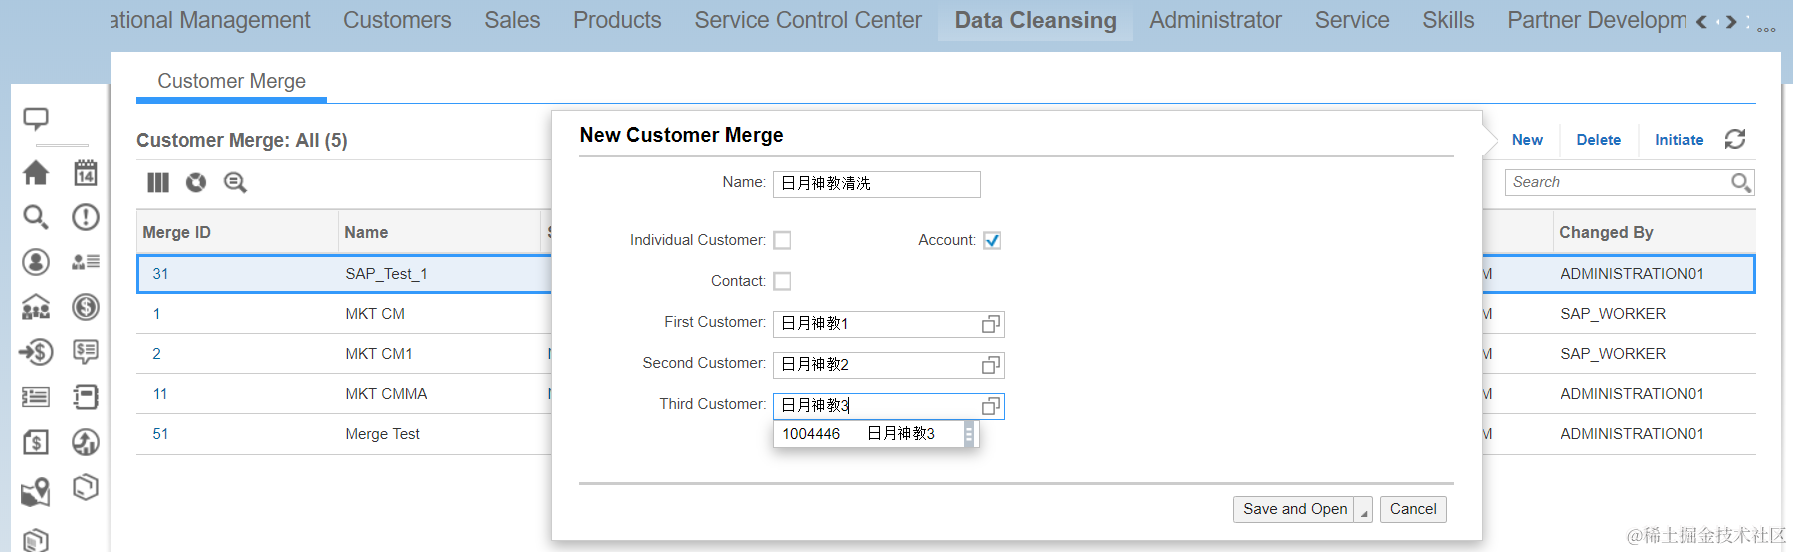Open value help for Second Customer
The height and width of the screenshot is (552, 1793).
pyautogui.click(x=990, y=365)
